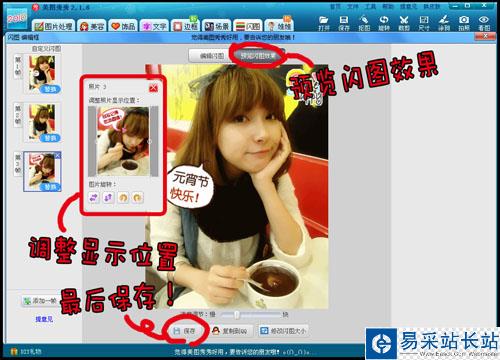The height and width of the screenshot is (360, 500).
Task: Open the 首页 menu in title bar
Action: pyautogui.click(x=335, y=6)
